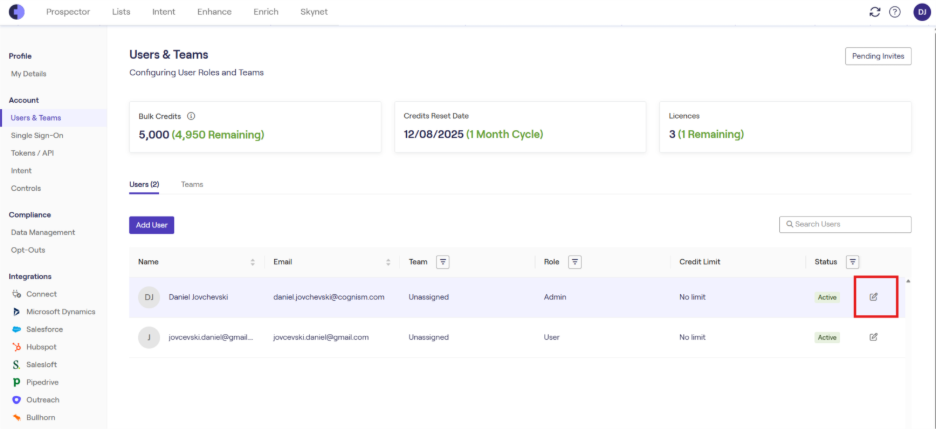
Task: Open the Status column filter
Action: (852, 262)
